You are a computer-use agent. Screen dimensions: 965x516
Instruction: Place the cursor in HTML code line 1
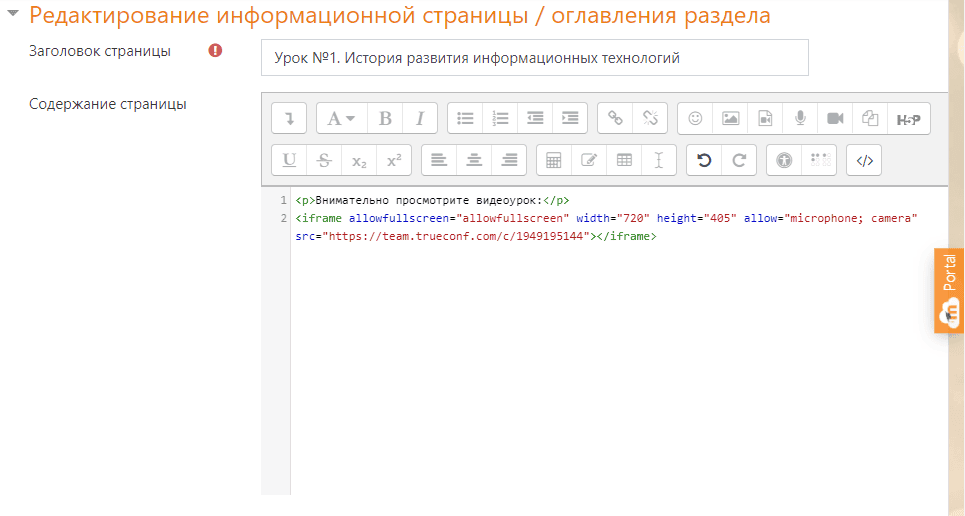coord(432,200)
